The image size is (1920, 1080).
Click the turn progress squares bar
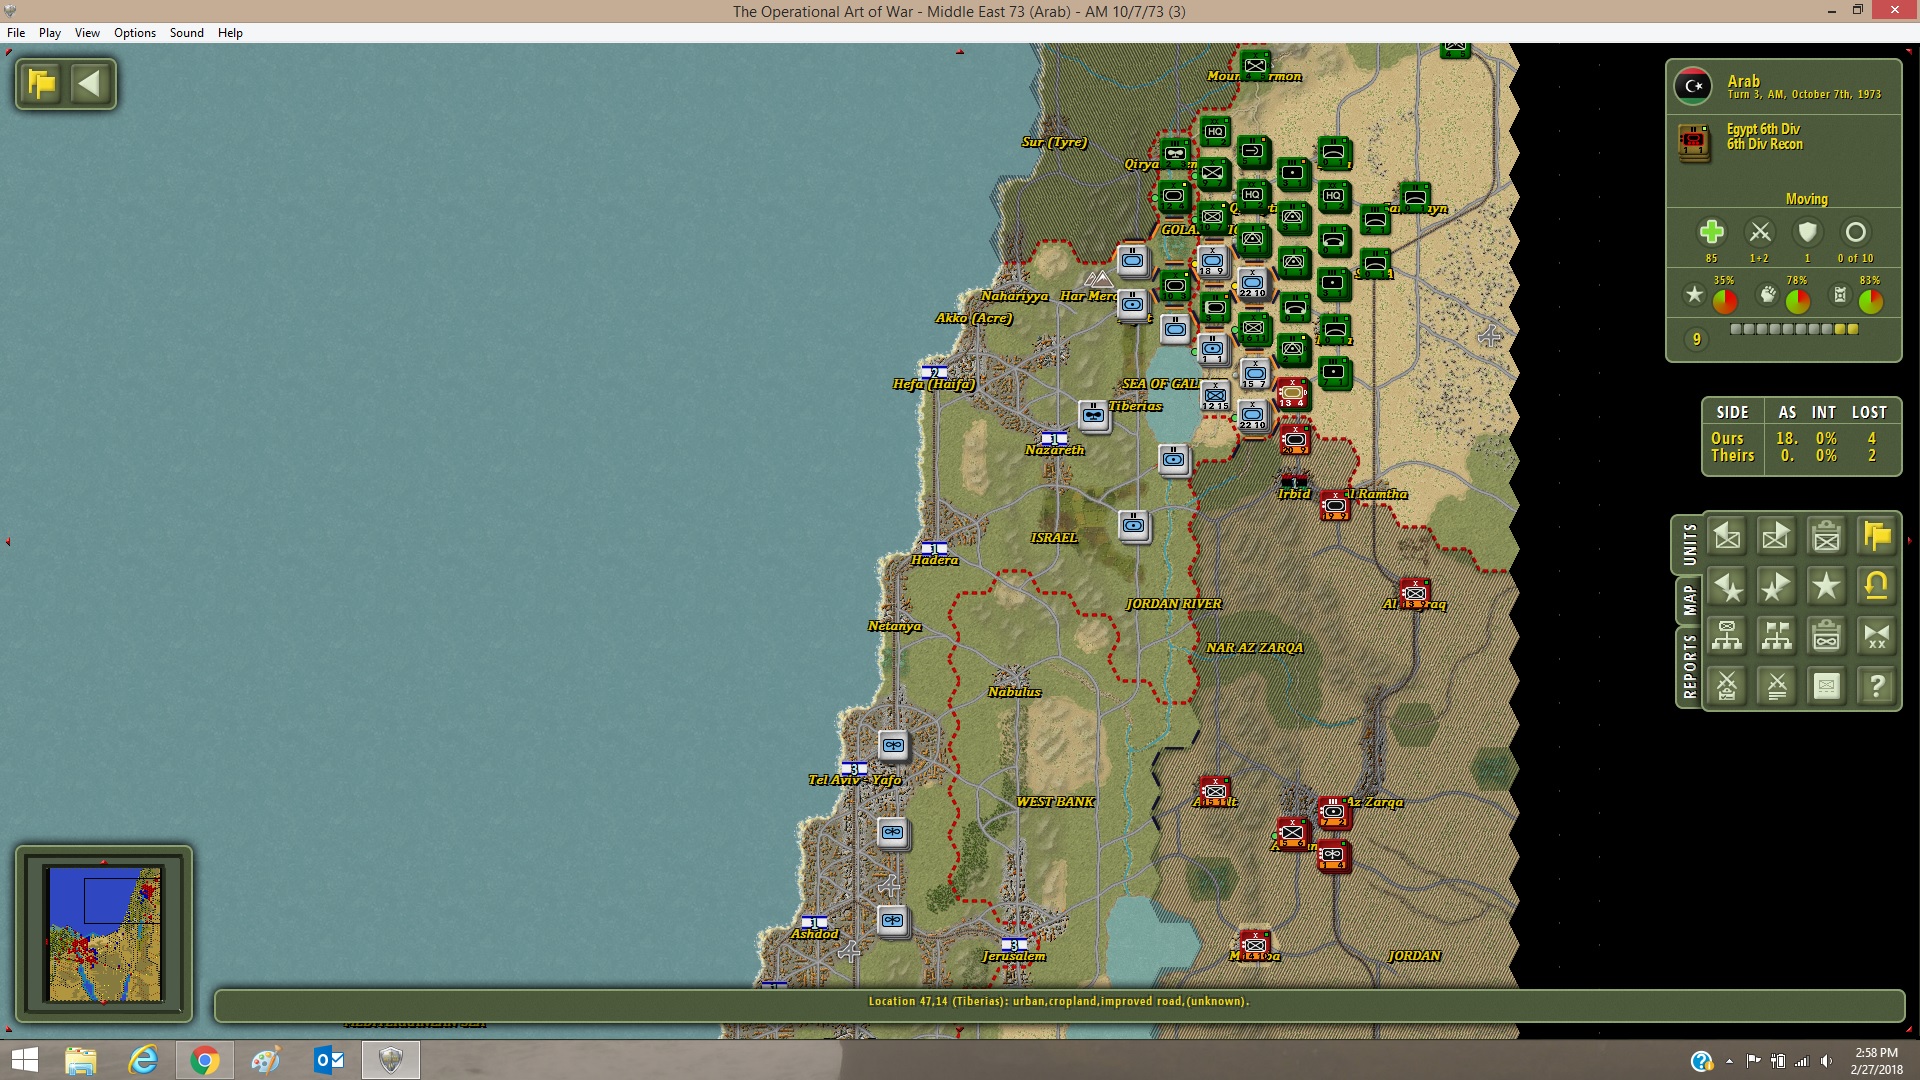pos(1794,329)
